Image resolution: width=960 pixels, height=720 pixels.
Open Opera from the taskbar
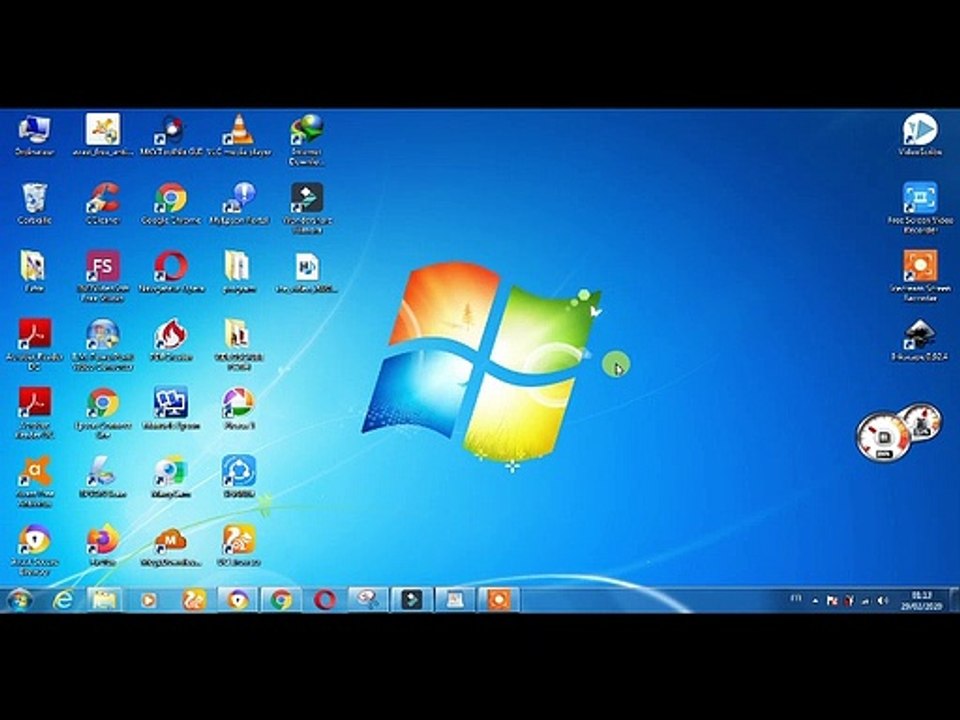tap(325, 600)
